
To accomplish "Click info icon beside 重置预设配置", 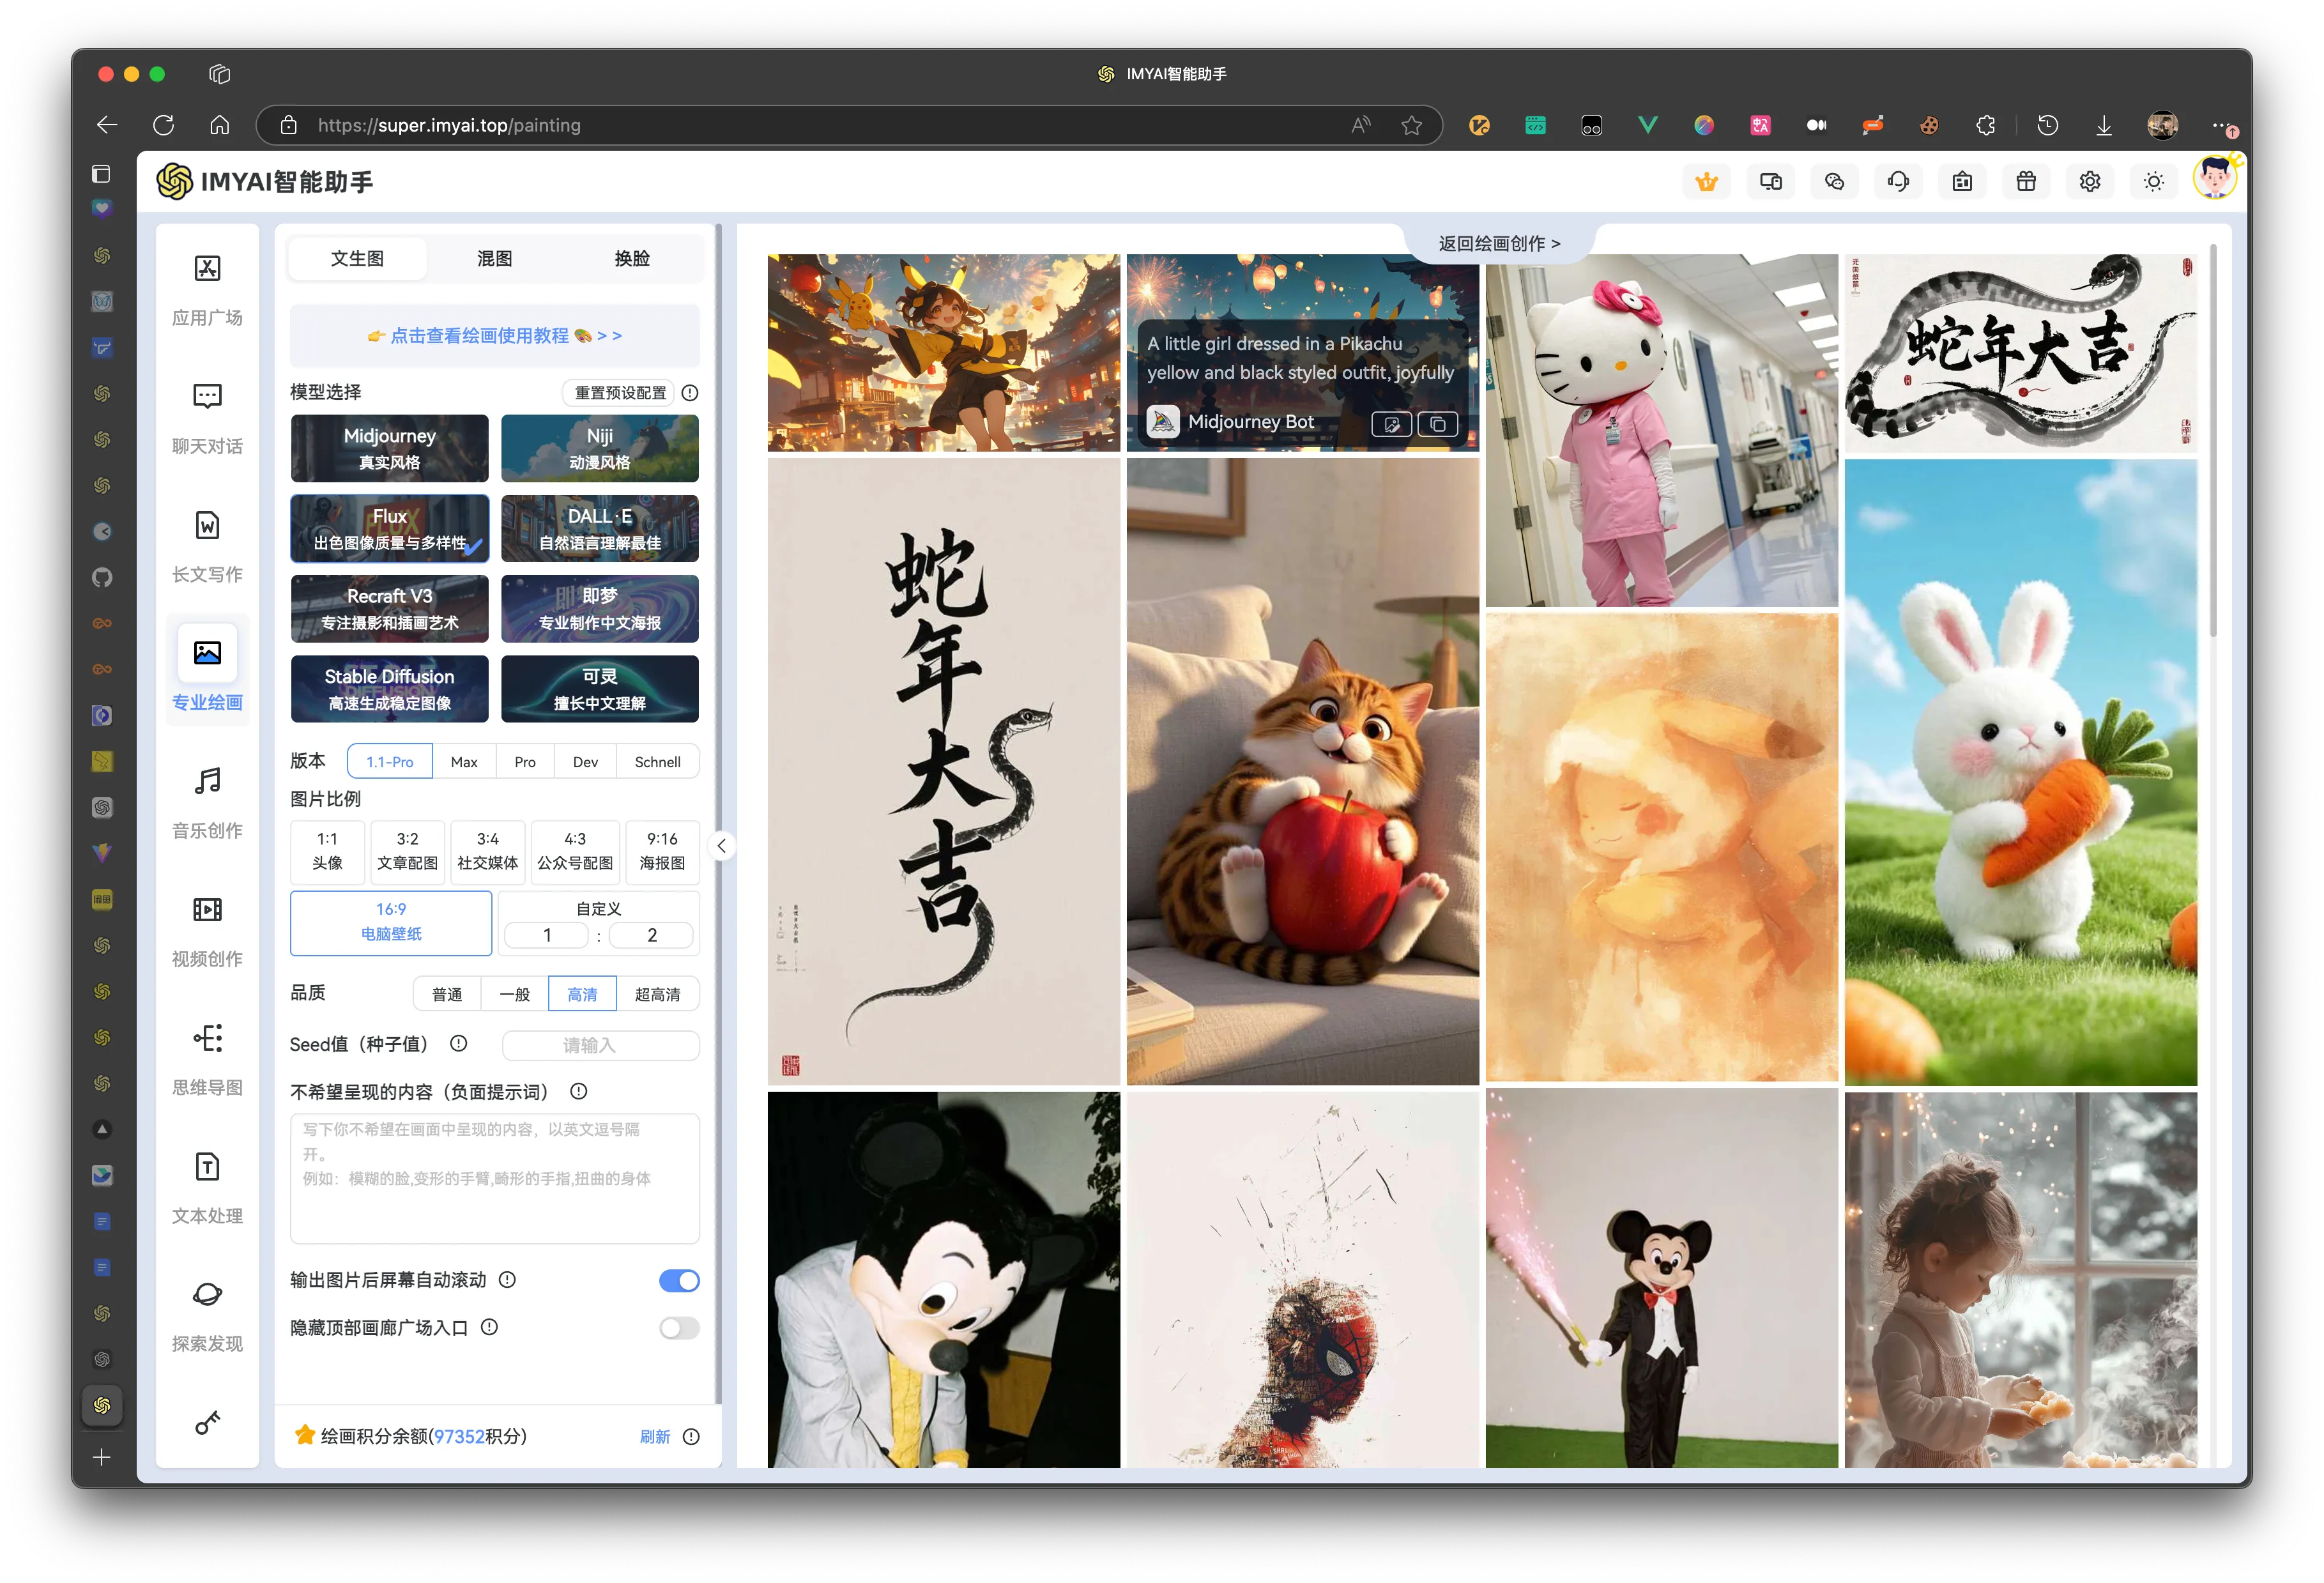I will pos(690,393).
